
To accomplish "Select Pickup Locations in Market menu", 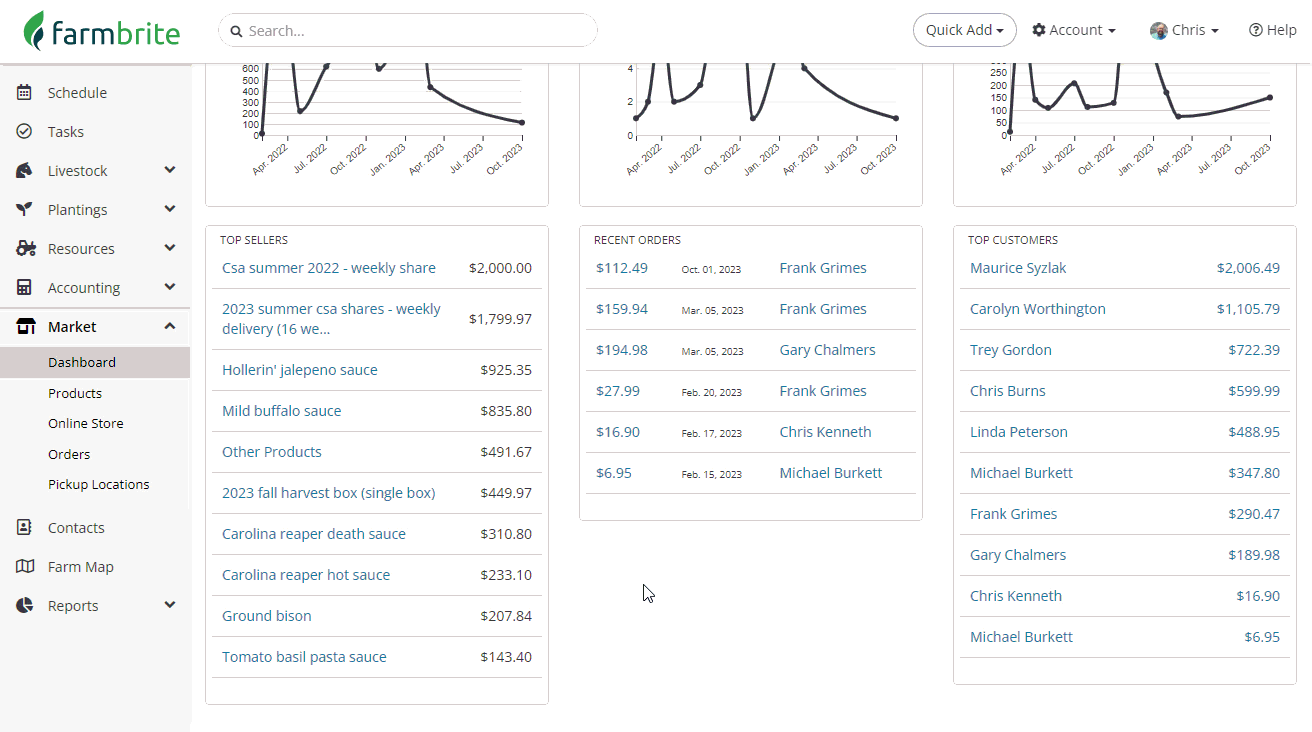I will [99, 484].
